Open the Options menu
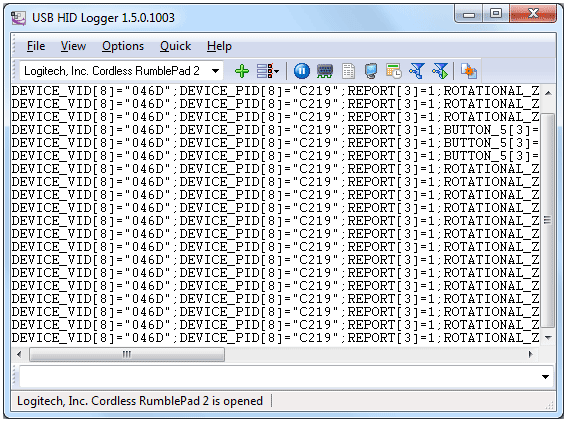The image size is (567, 421). coord(123,46)
